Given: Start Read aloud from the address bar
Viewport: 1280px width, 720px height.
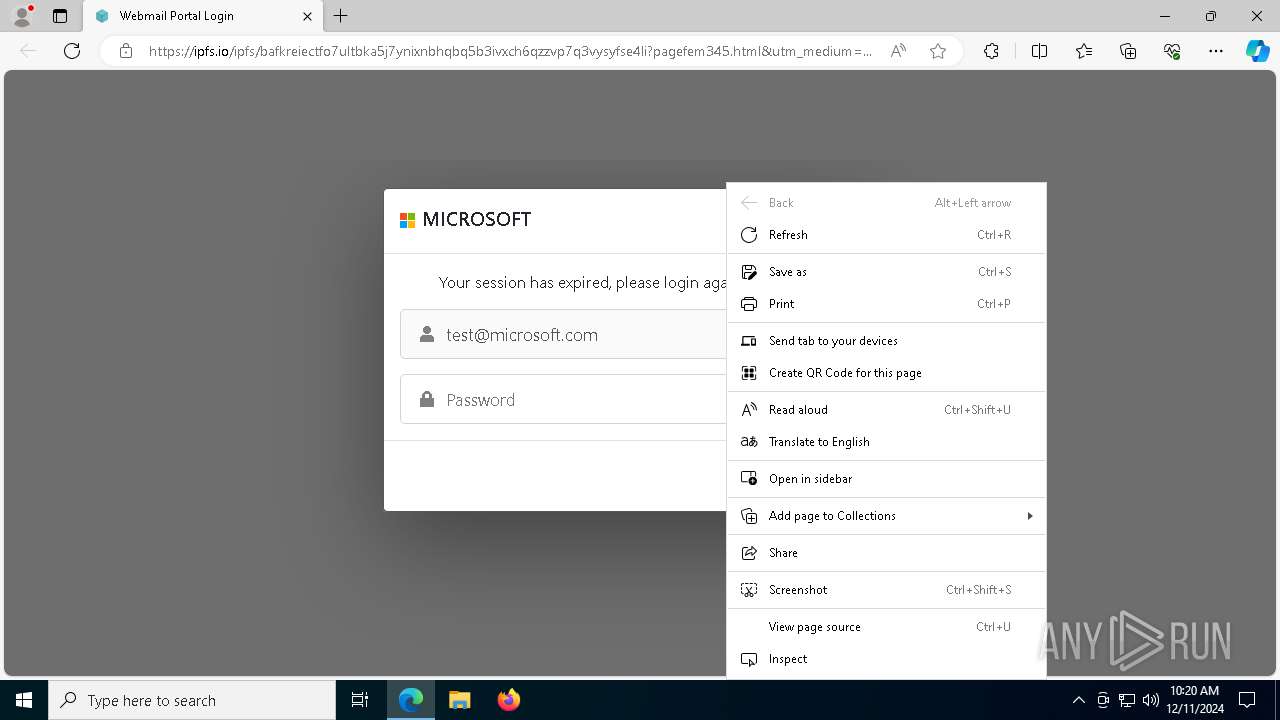Looking at the screenshot, I should pos(898,51).
